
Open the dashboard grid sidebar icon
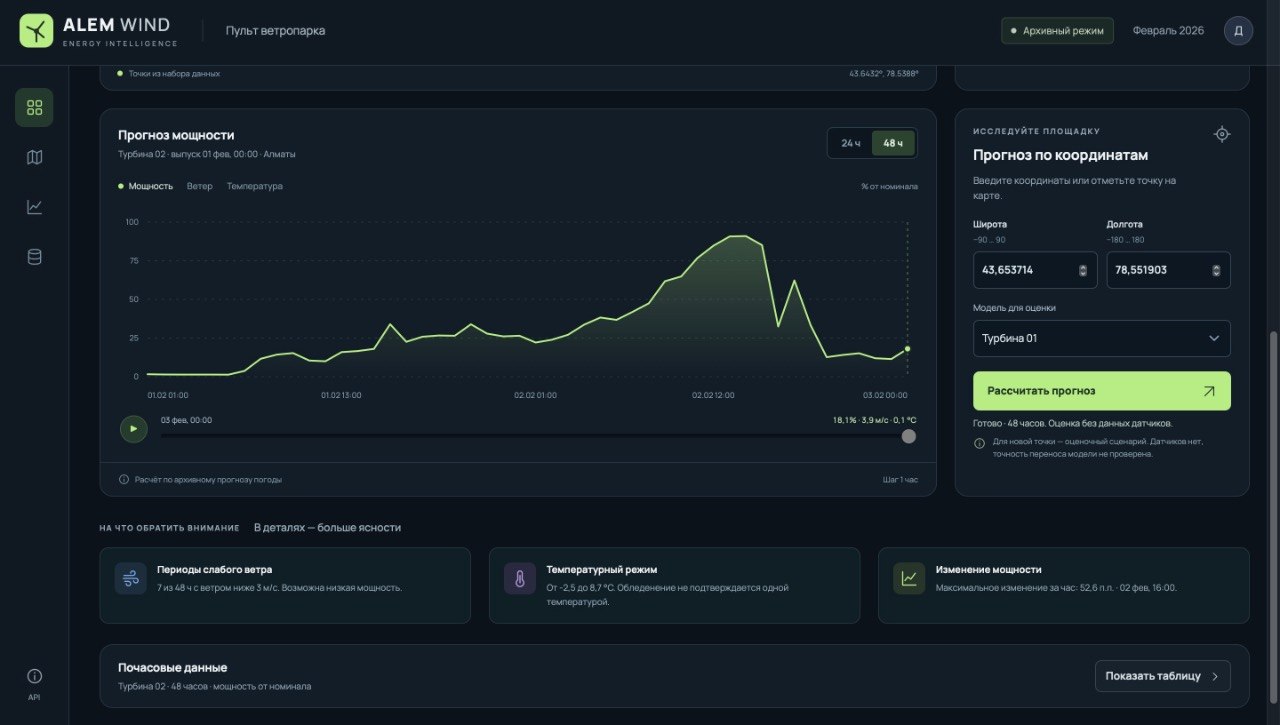(34, 107)
